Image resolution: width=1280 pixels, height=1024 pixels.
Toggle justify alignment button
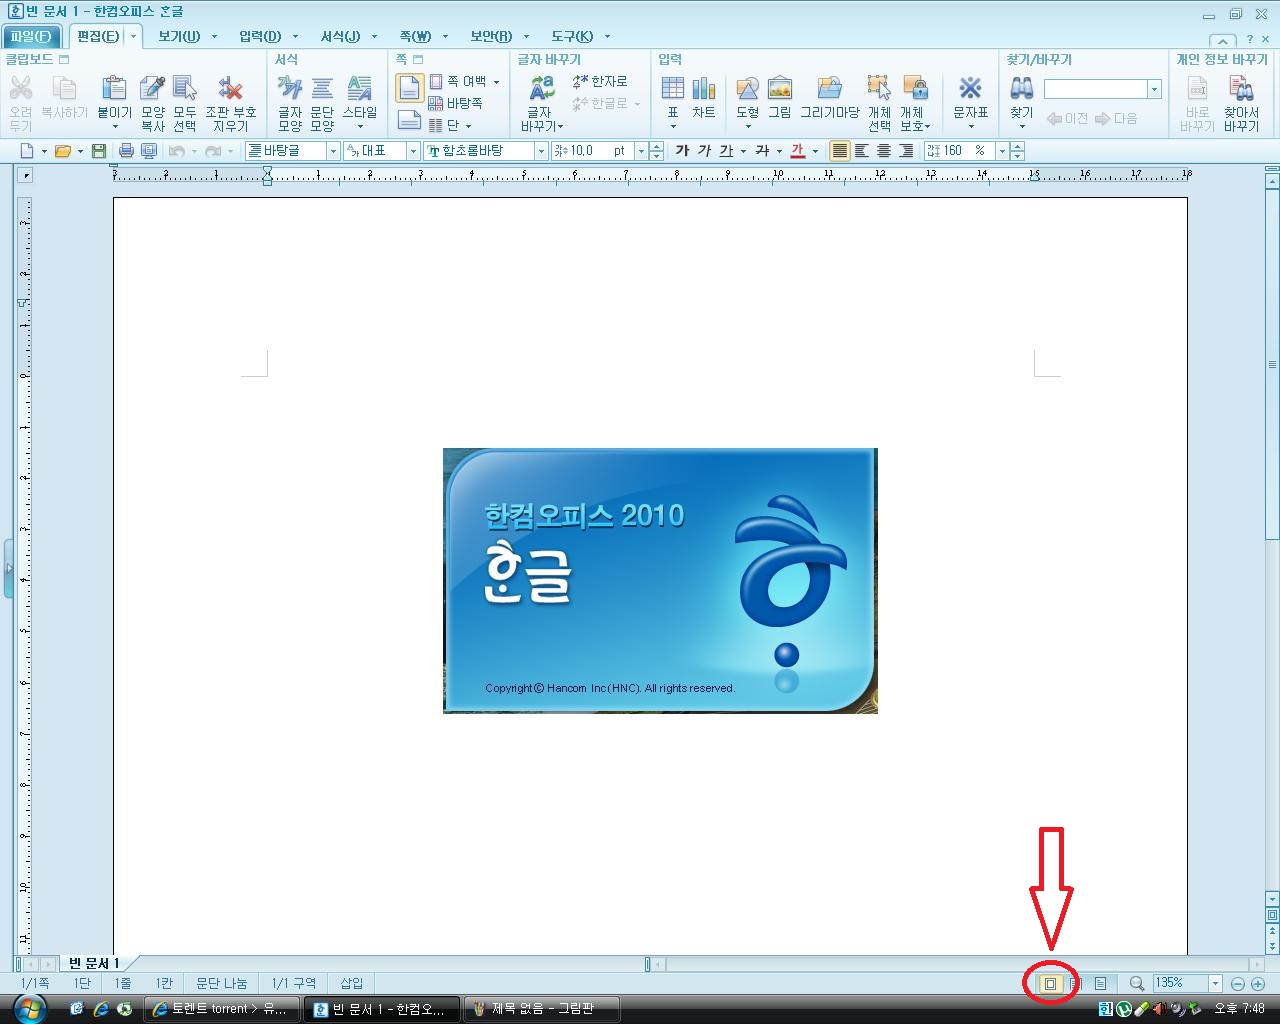point(840,151)
